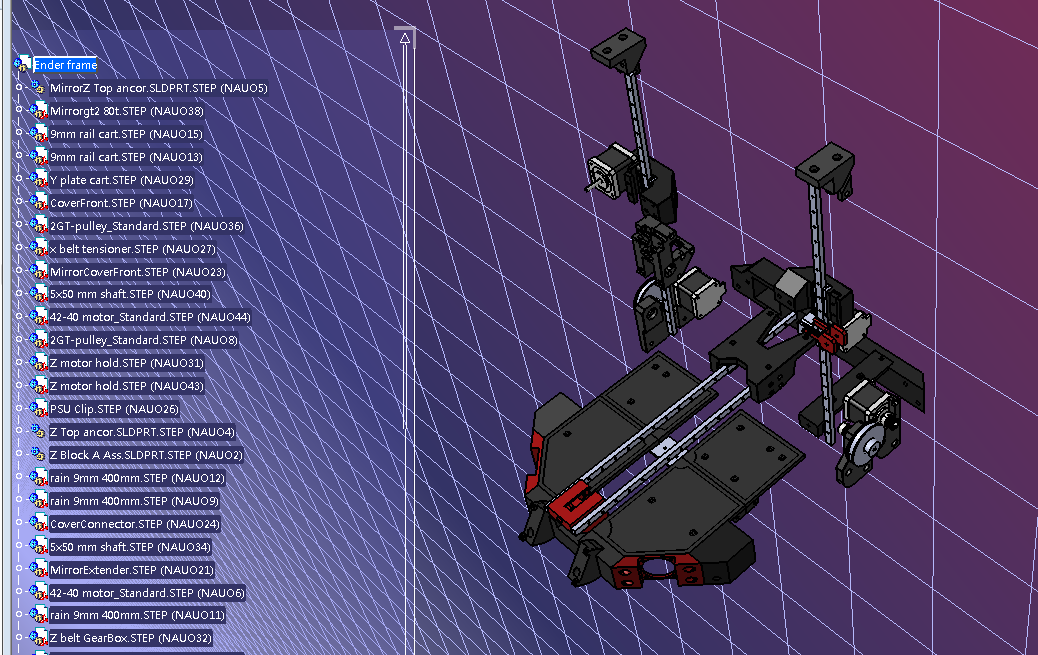The image size is (1038, 655).
Task: Expand the rain 9mm 400mm.STEP (NAUO9) node
Action: pos(19,499)
